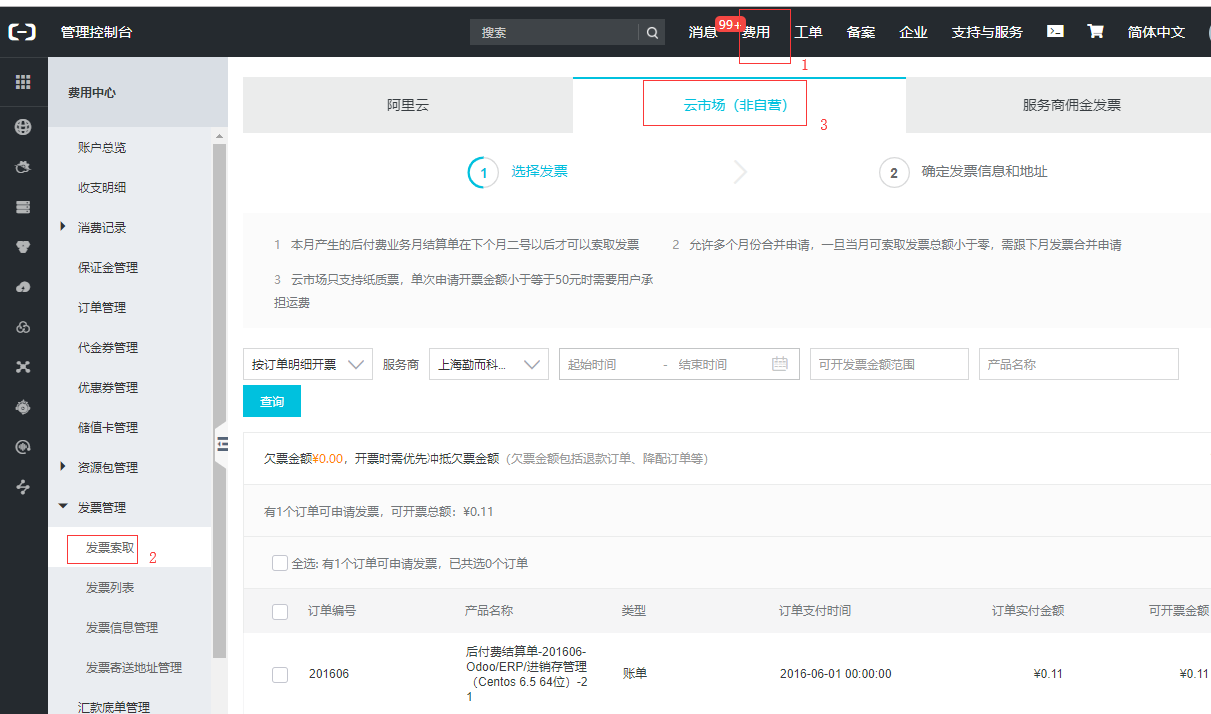Click the globe icon in left rail
This screenshot has height=714, width=1211.
(23, 127)
